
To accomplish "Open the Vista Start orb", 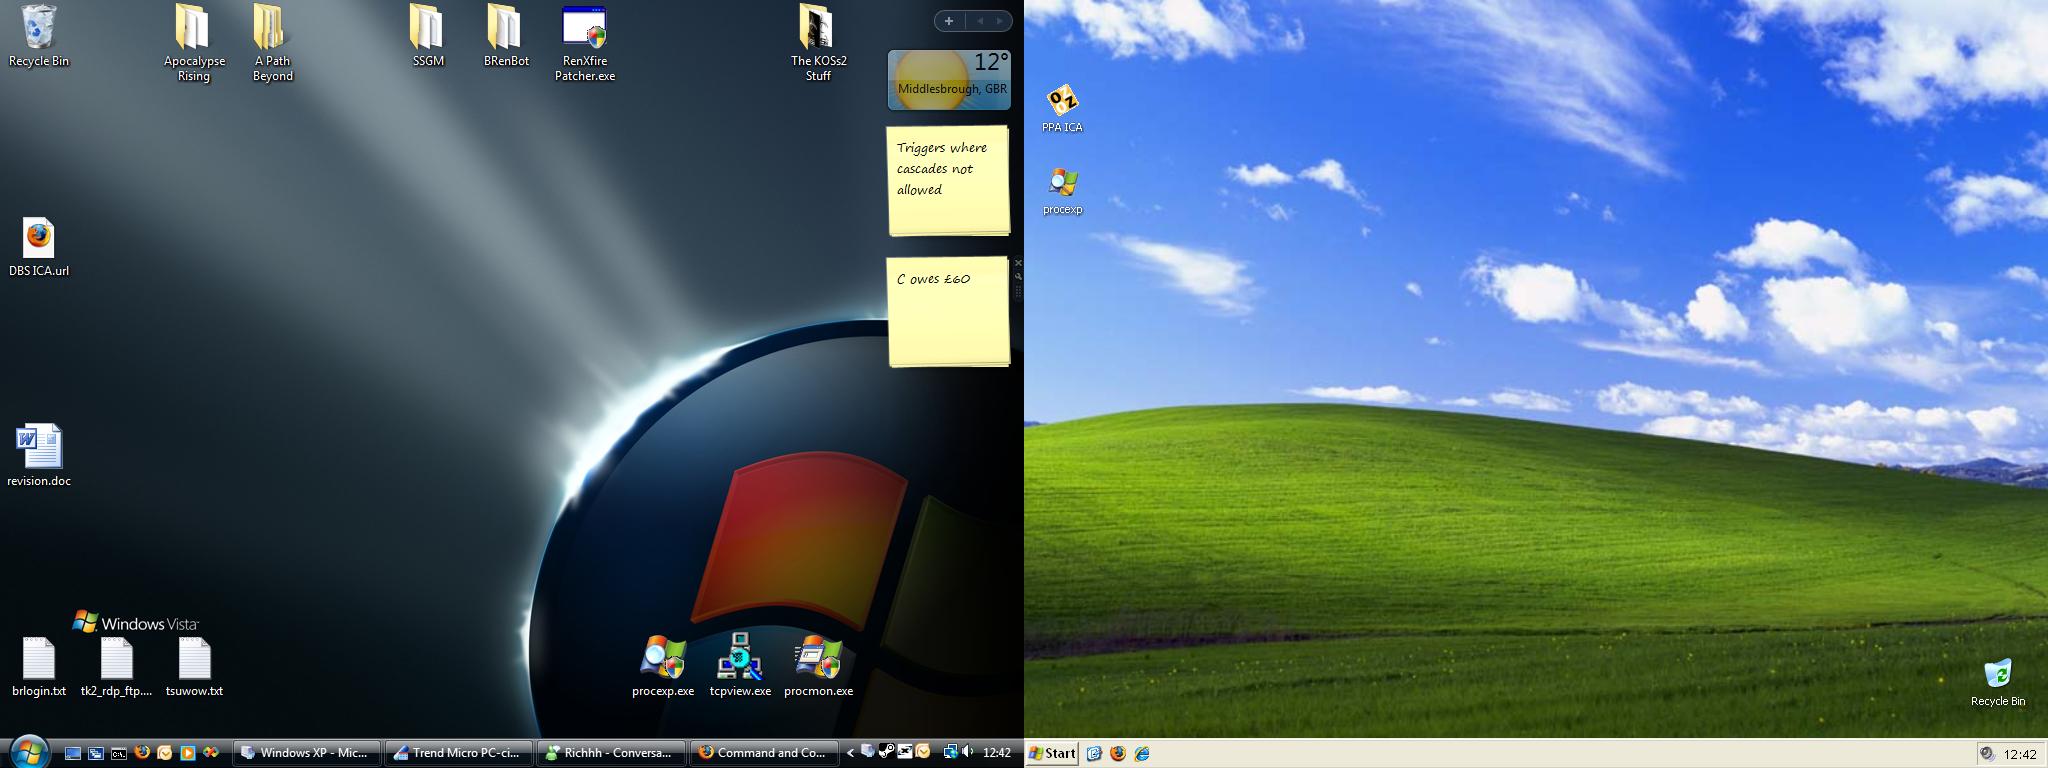I will tap(28, 751).
